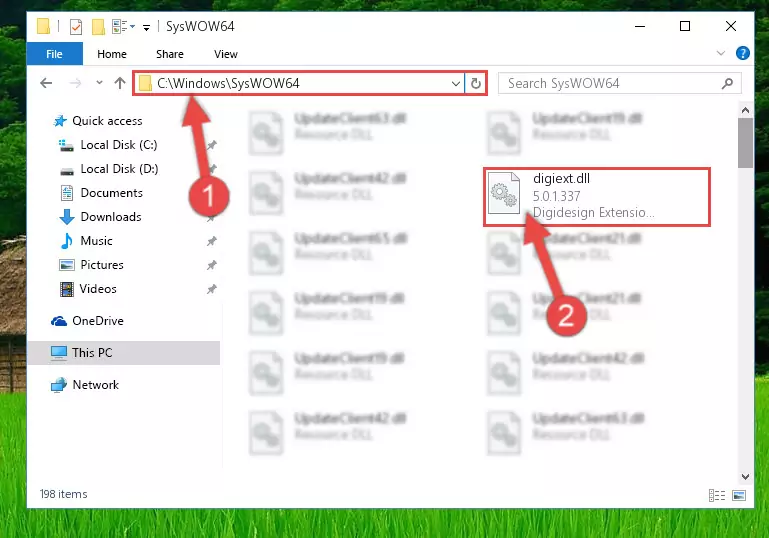Click the pin icon next to Music
The image size is (769, 538).
[x=211, y=241]
